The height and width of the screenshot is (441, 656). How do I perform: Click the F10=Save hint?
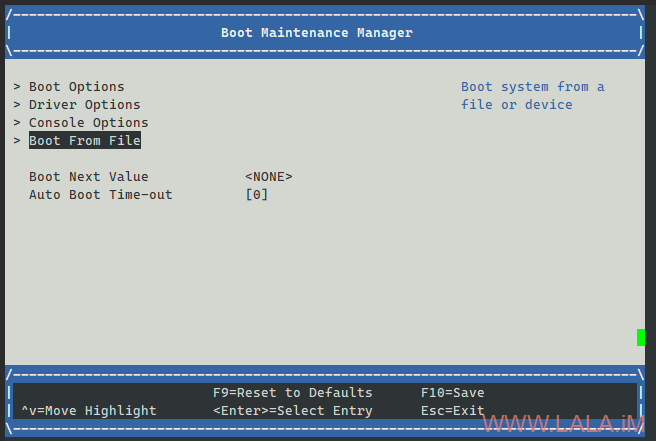453,392
